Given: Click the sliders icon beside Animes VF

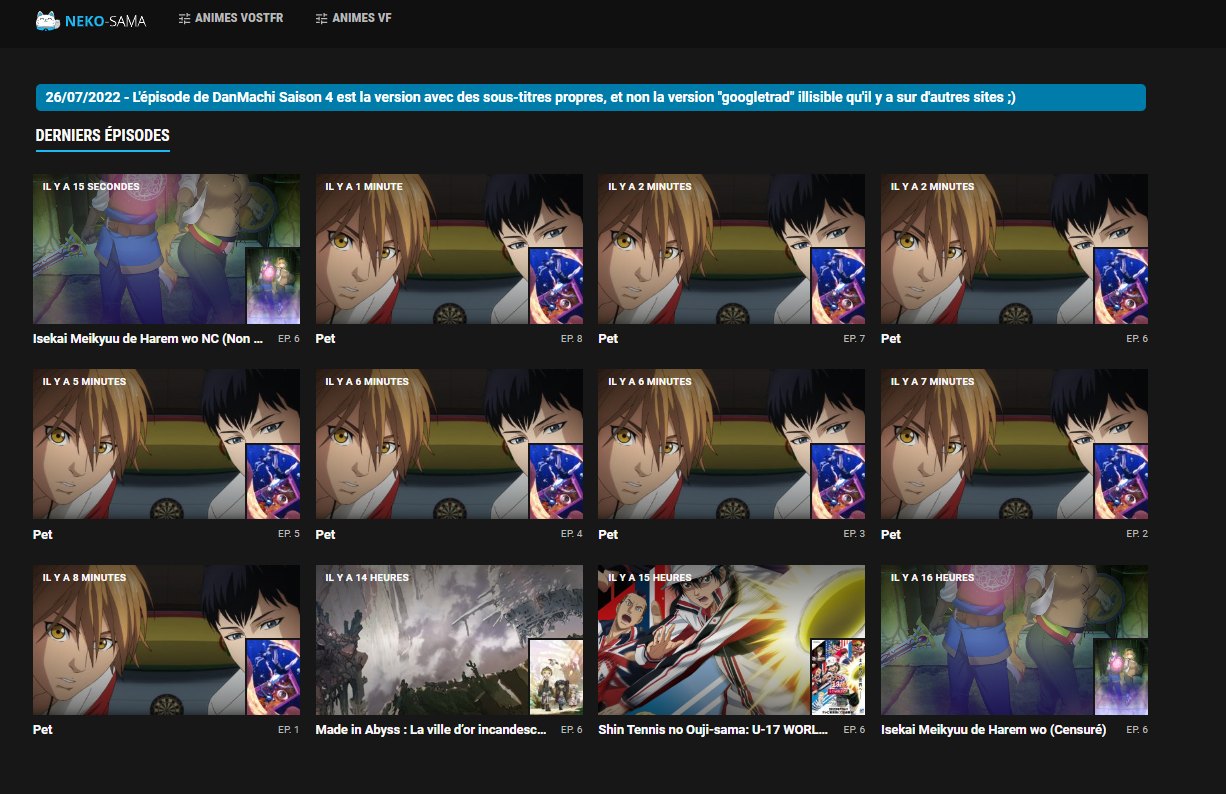Looking at the screenshot, I should 321,18.
